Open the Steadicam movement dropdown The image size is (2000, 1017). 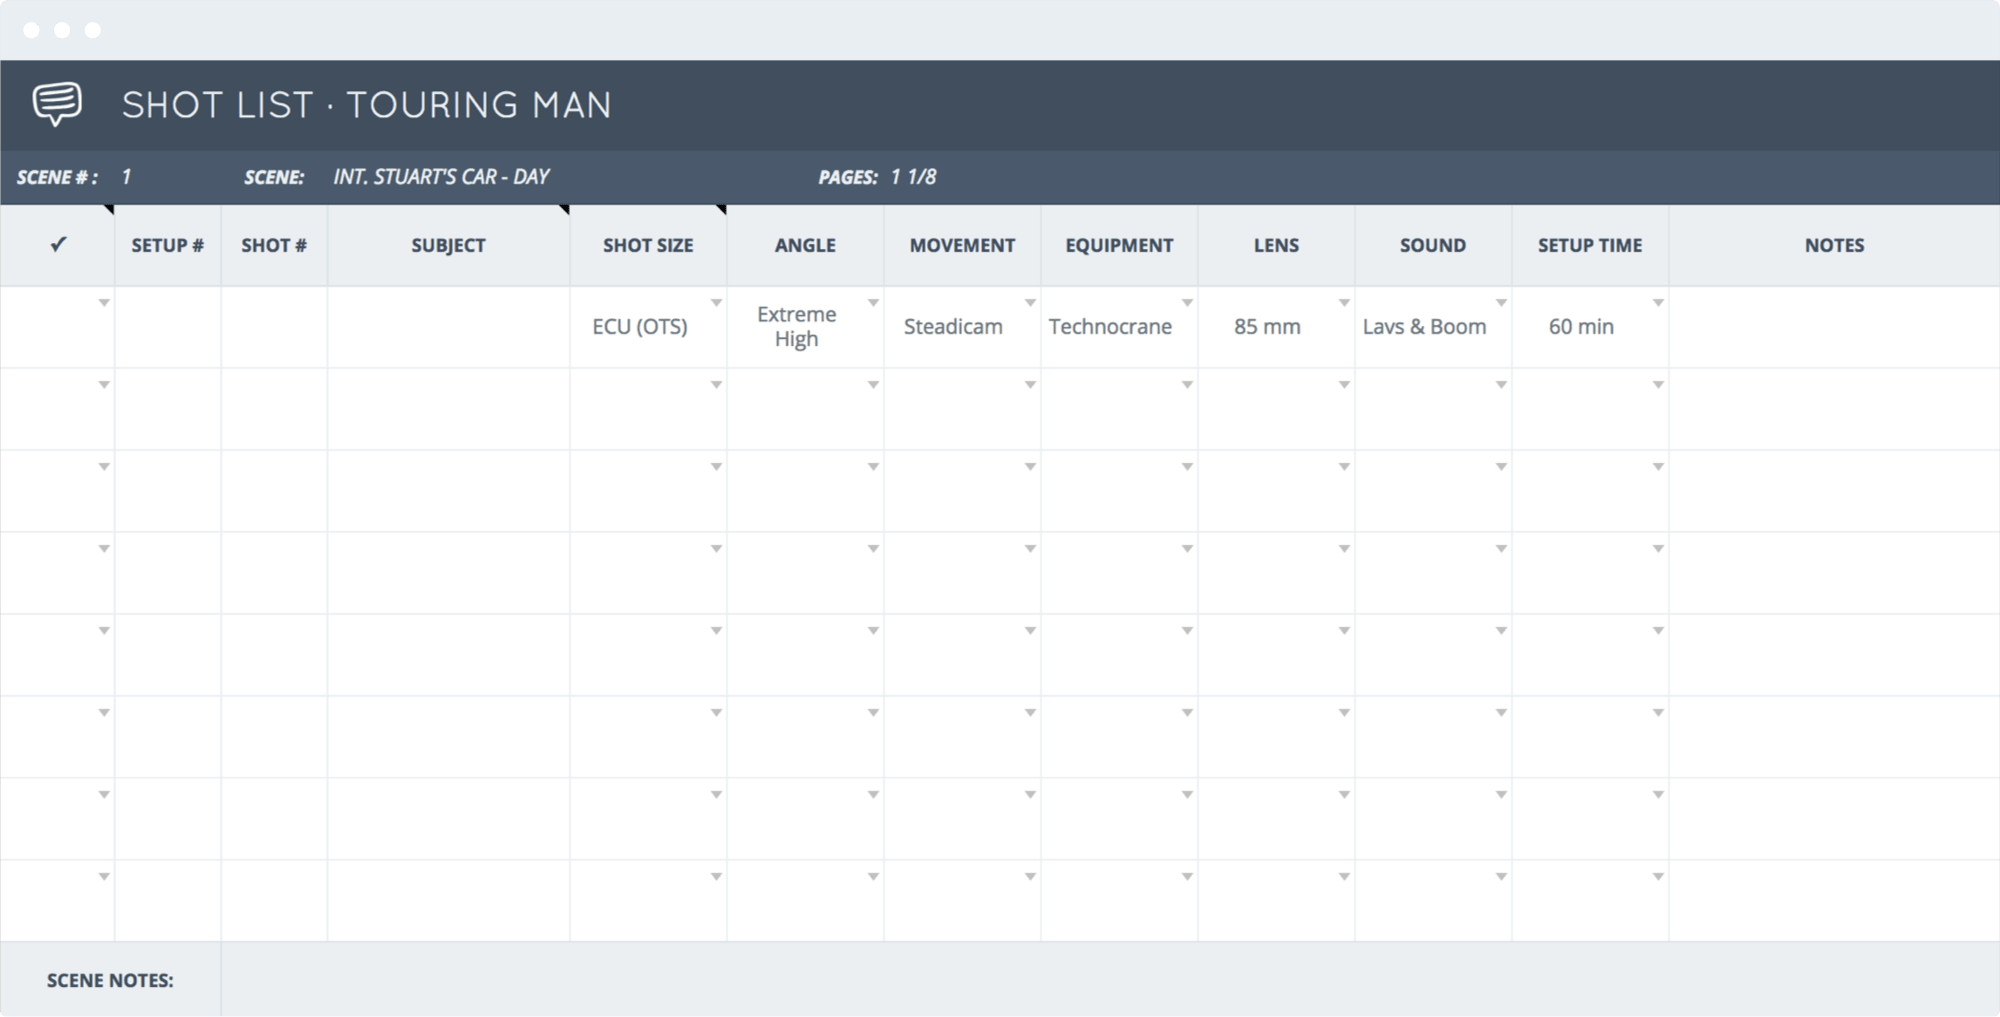(x=1030, y=303)
